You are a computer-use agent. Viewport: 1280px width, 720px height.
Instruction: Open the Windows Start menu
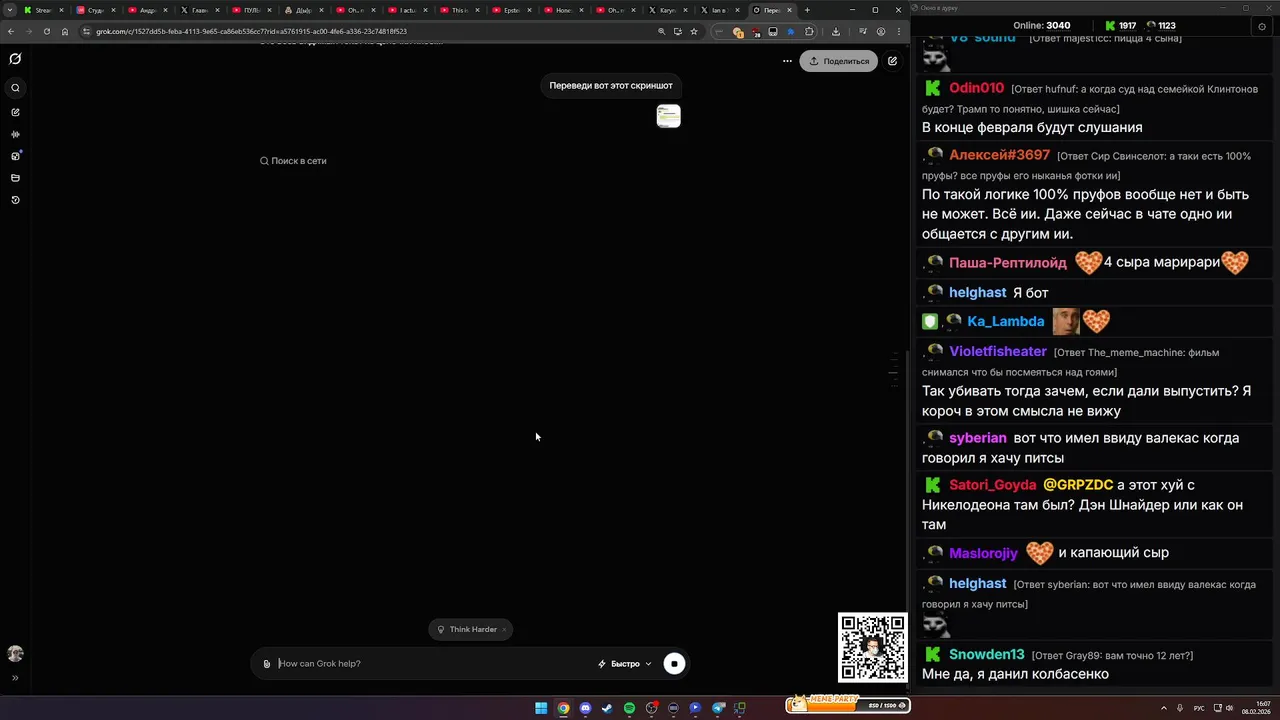541,708
